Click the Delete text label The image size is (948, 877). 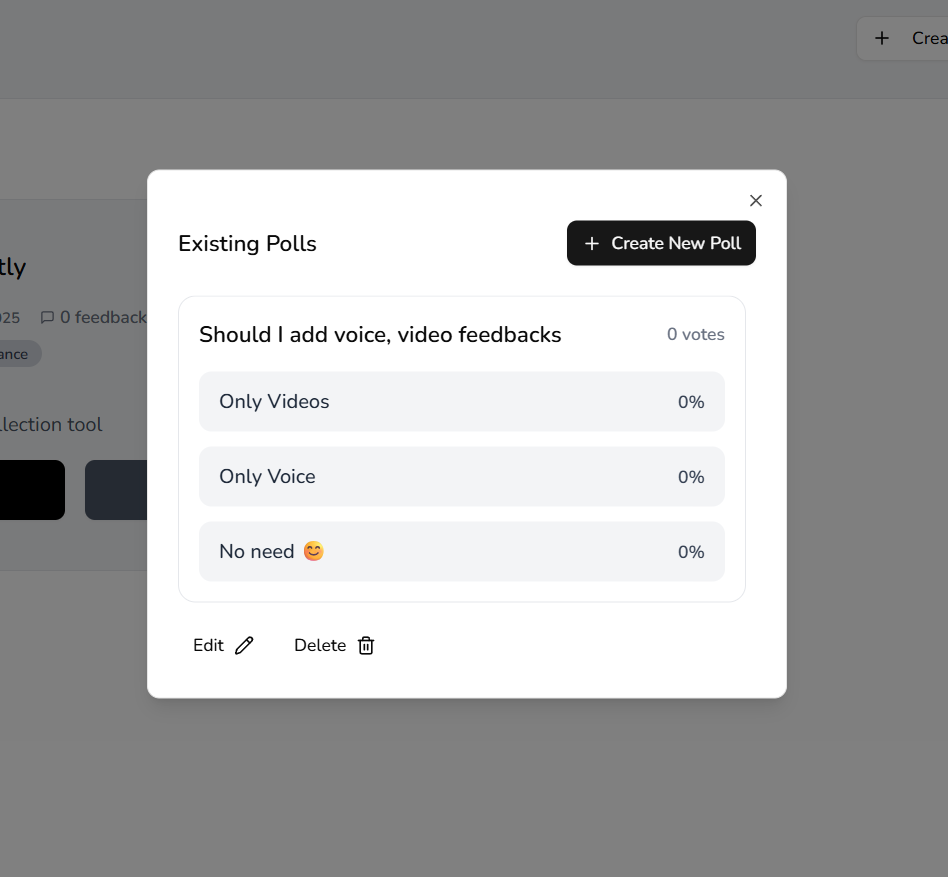pyautogui.click(x=320, y=646)
